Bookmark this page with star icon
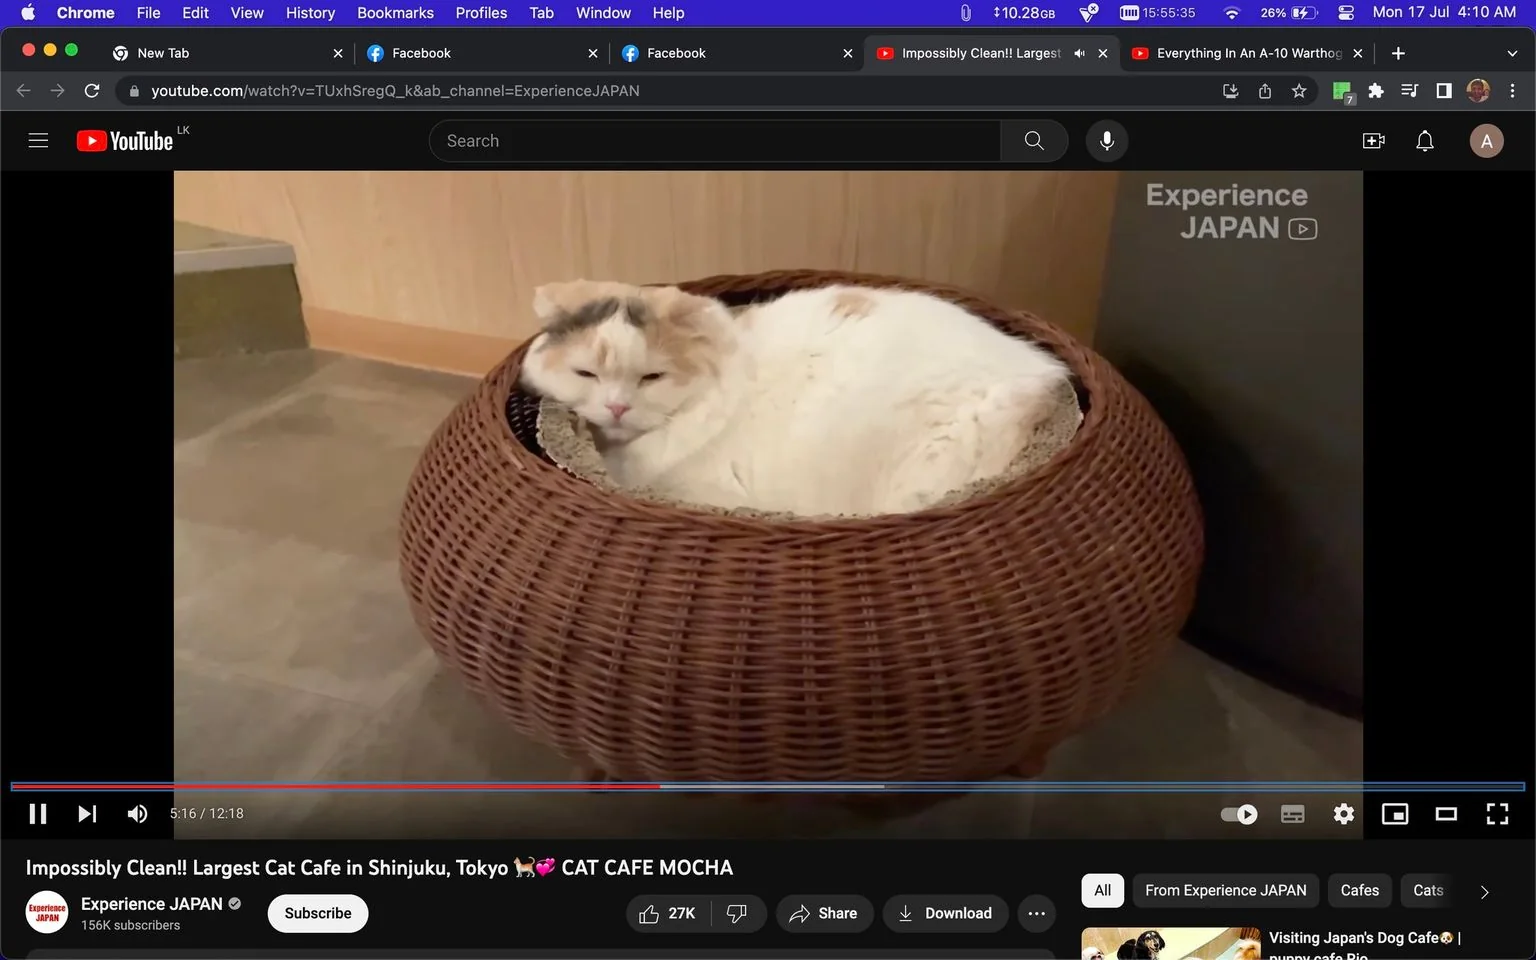 1299,91
